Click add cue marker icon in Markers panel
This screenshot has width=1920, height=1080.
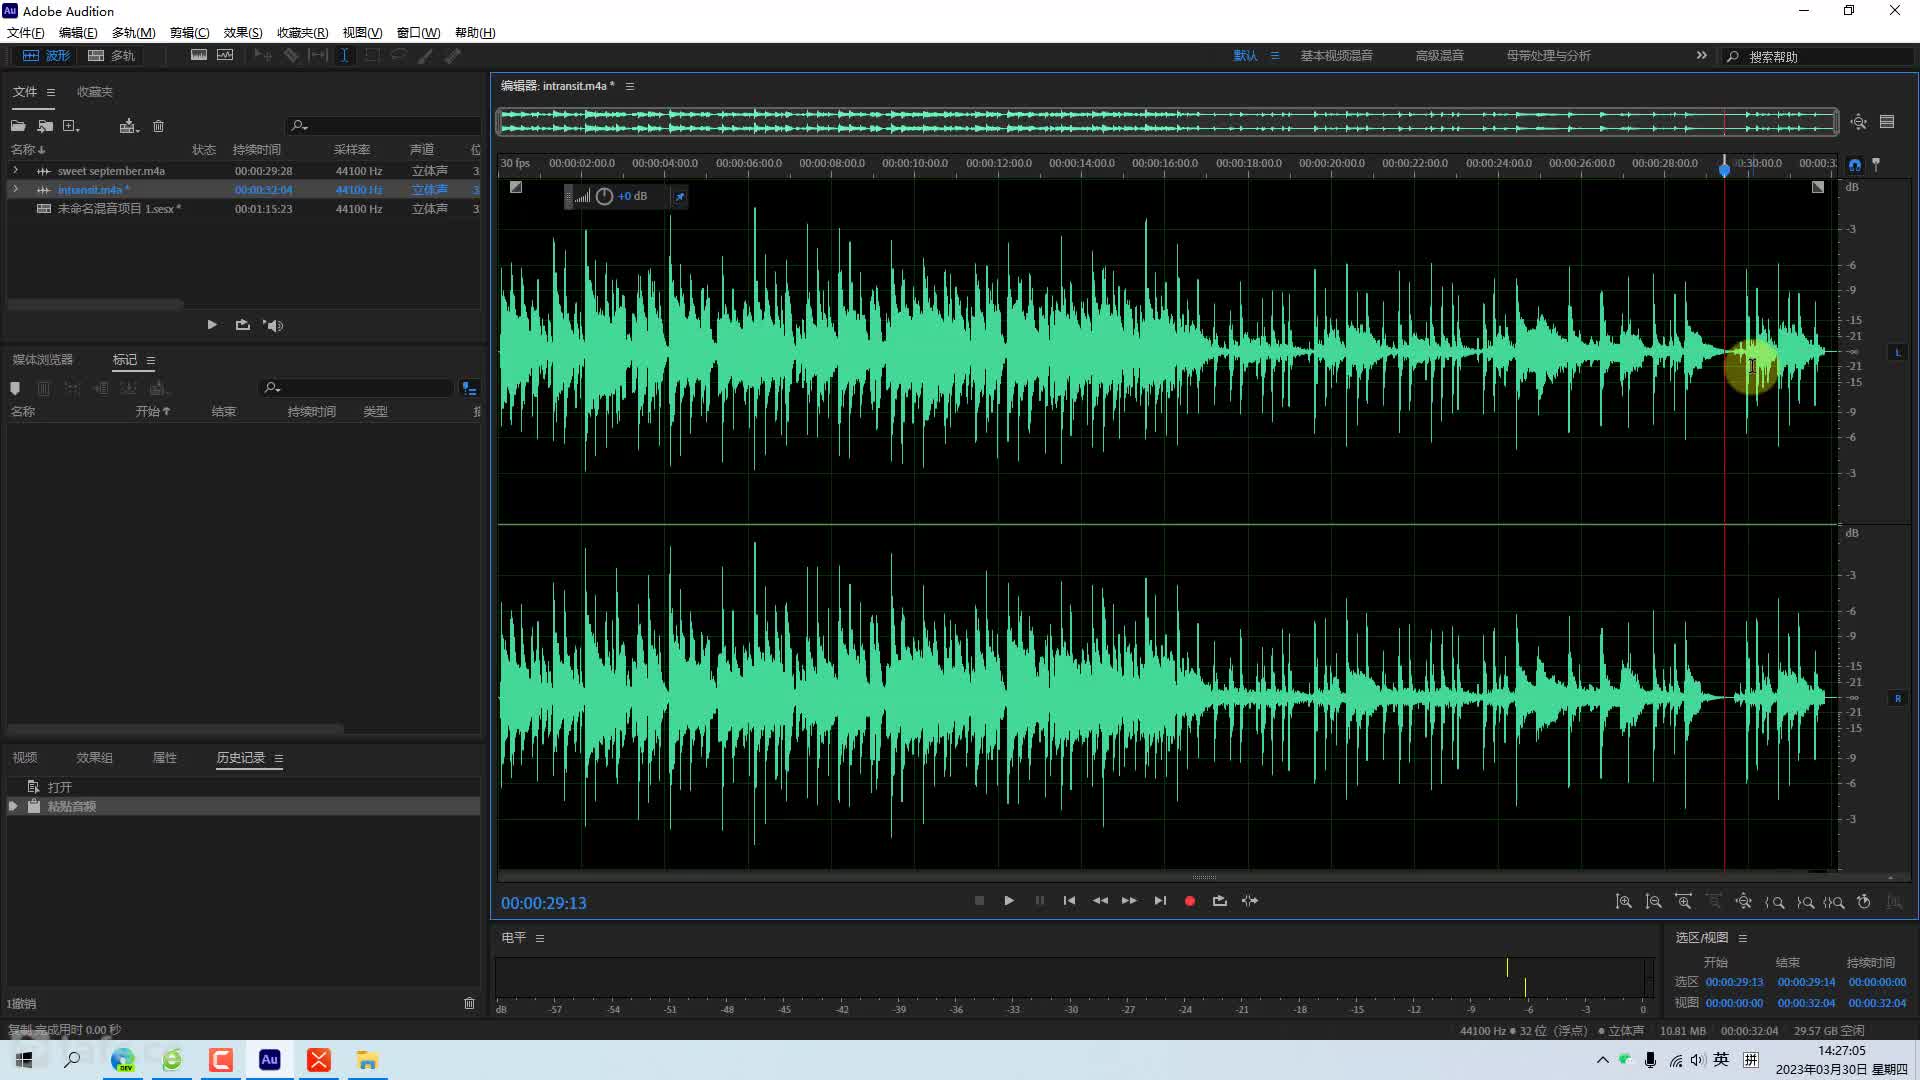(15, 388)
